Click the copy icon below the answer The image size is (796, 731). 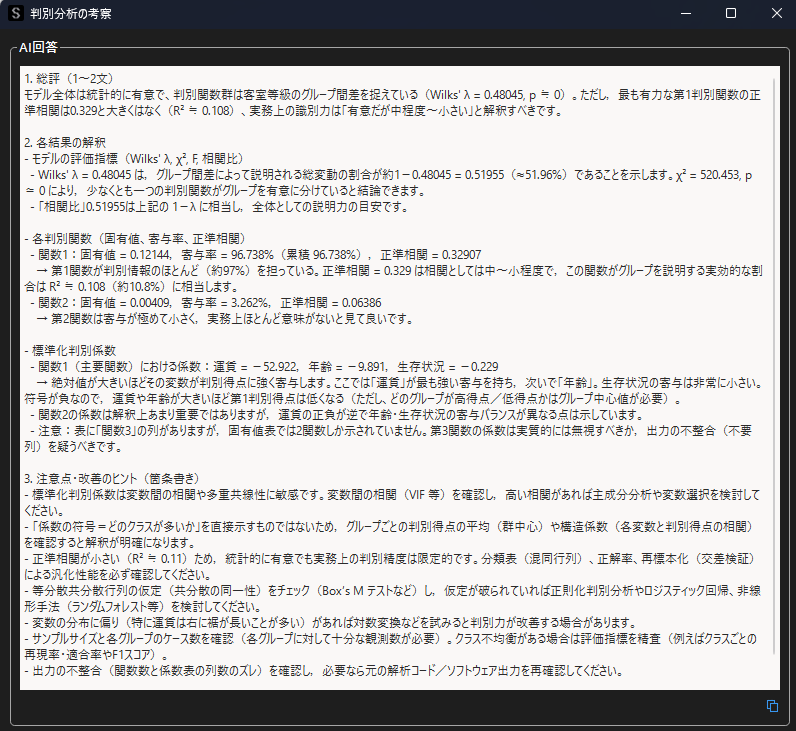point(772,706)
